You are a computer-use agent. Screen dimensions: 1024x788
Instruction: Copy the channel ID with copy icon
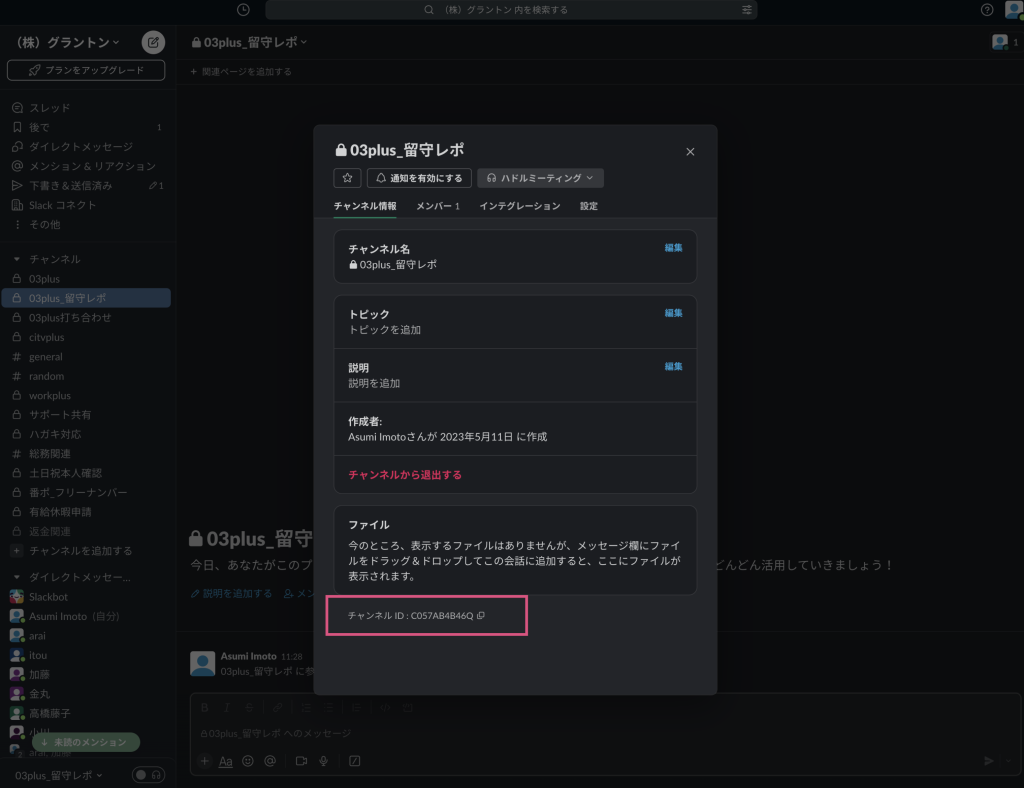pyautogui.click(x=481, y=616)
